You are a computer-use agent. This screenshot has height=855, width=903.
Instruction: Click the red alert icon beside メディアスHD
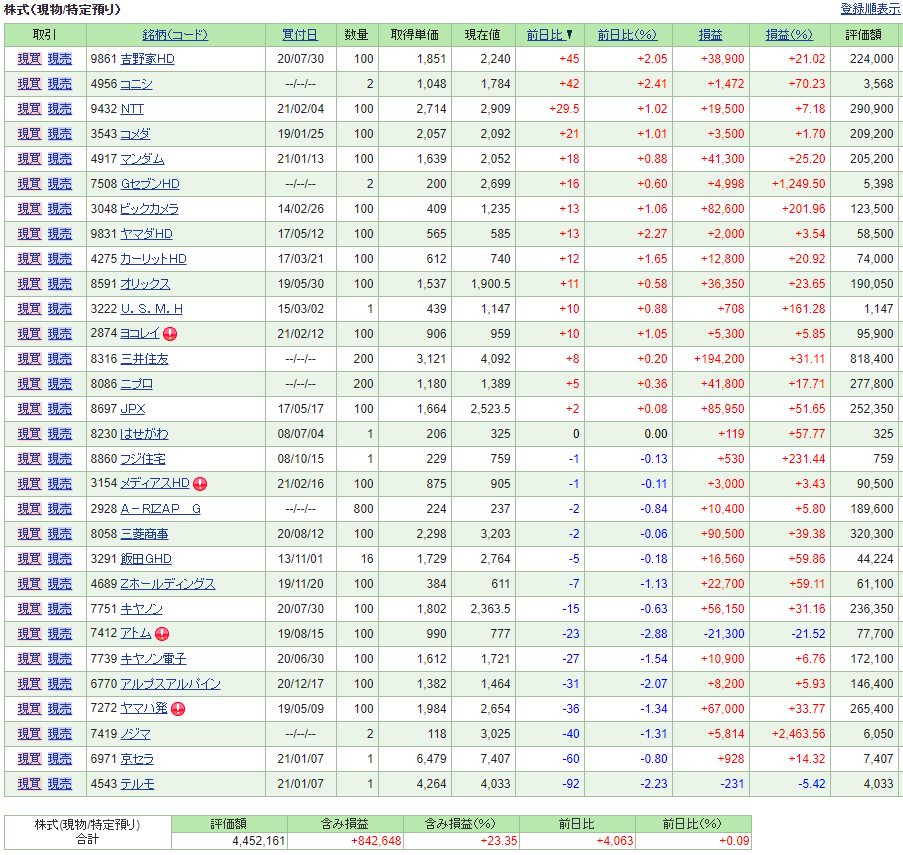coord(200,484)
